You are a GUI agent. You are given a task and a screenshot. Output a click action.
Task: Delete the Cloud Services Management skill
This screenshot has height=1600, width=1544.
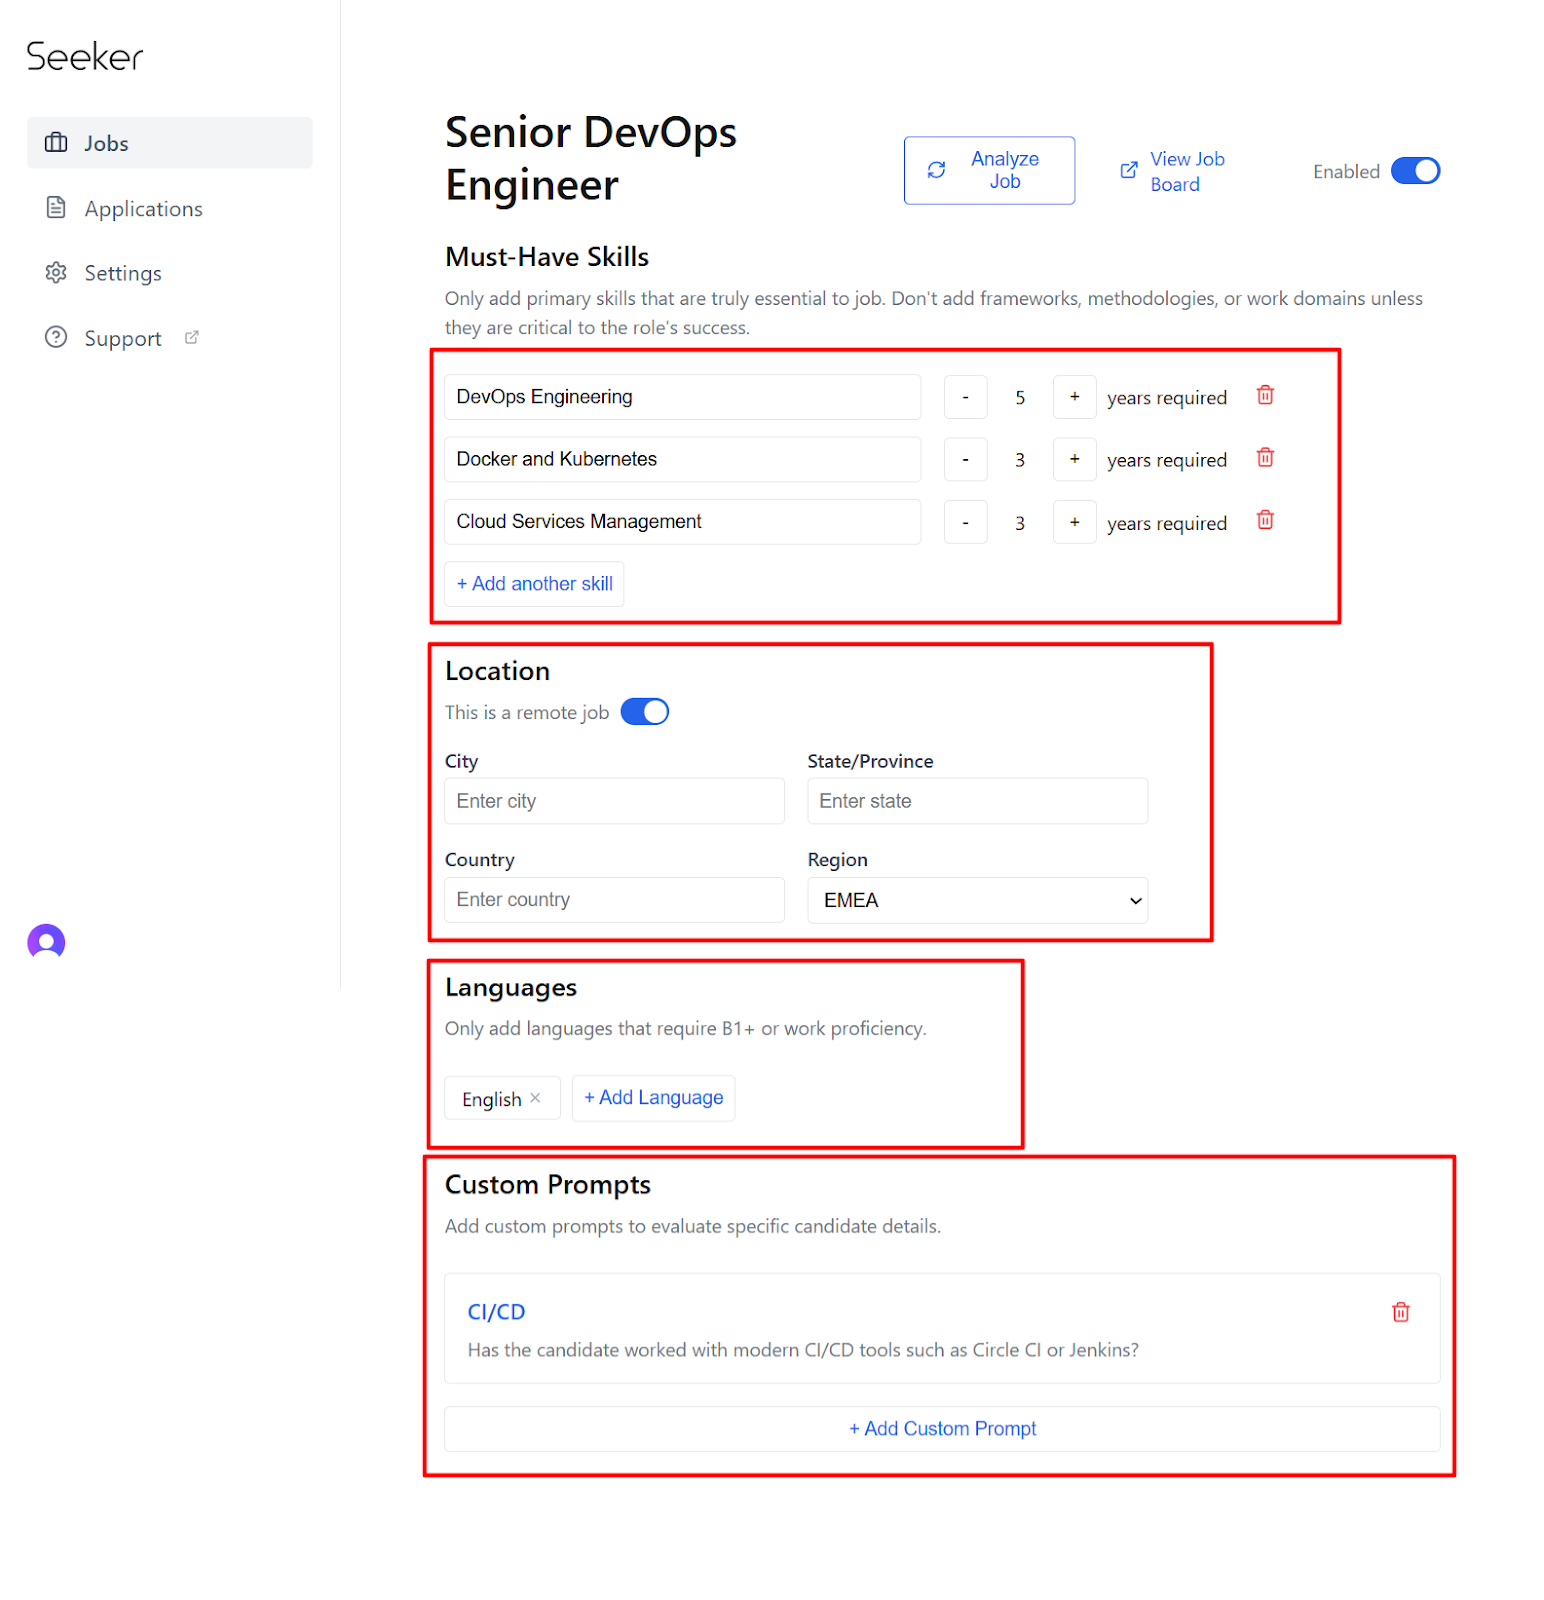click(1265, 521)
